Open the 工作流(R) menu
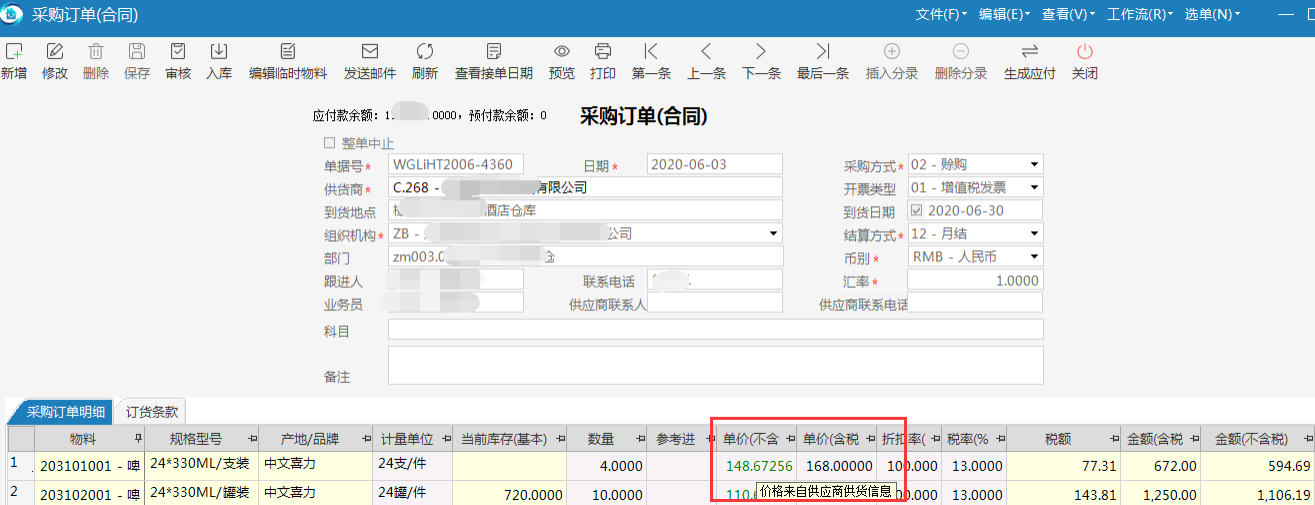Image resolution: width=1315 pixels, height=505 pixels. tap(1141, 14)
